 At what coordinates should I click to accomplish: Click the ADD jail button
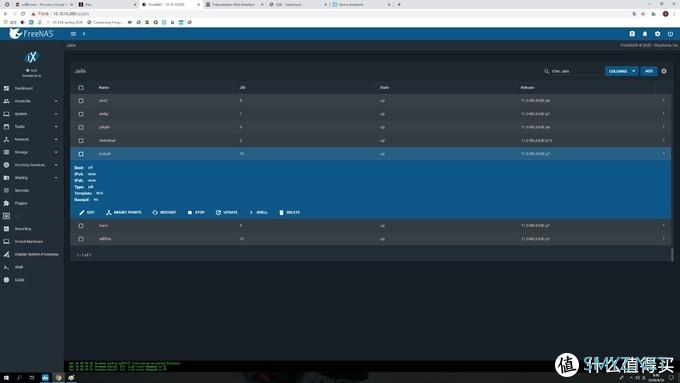649,71
